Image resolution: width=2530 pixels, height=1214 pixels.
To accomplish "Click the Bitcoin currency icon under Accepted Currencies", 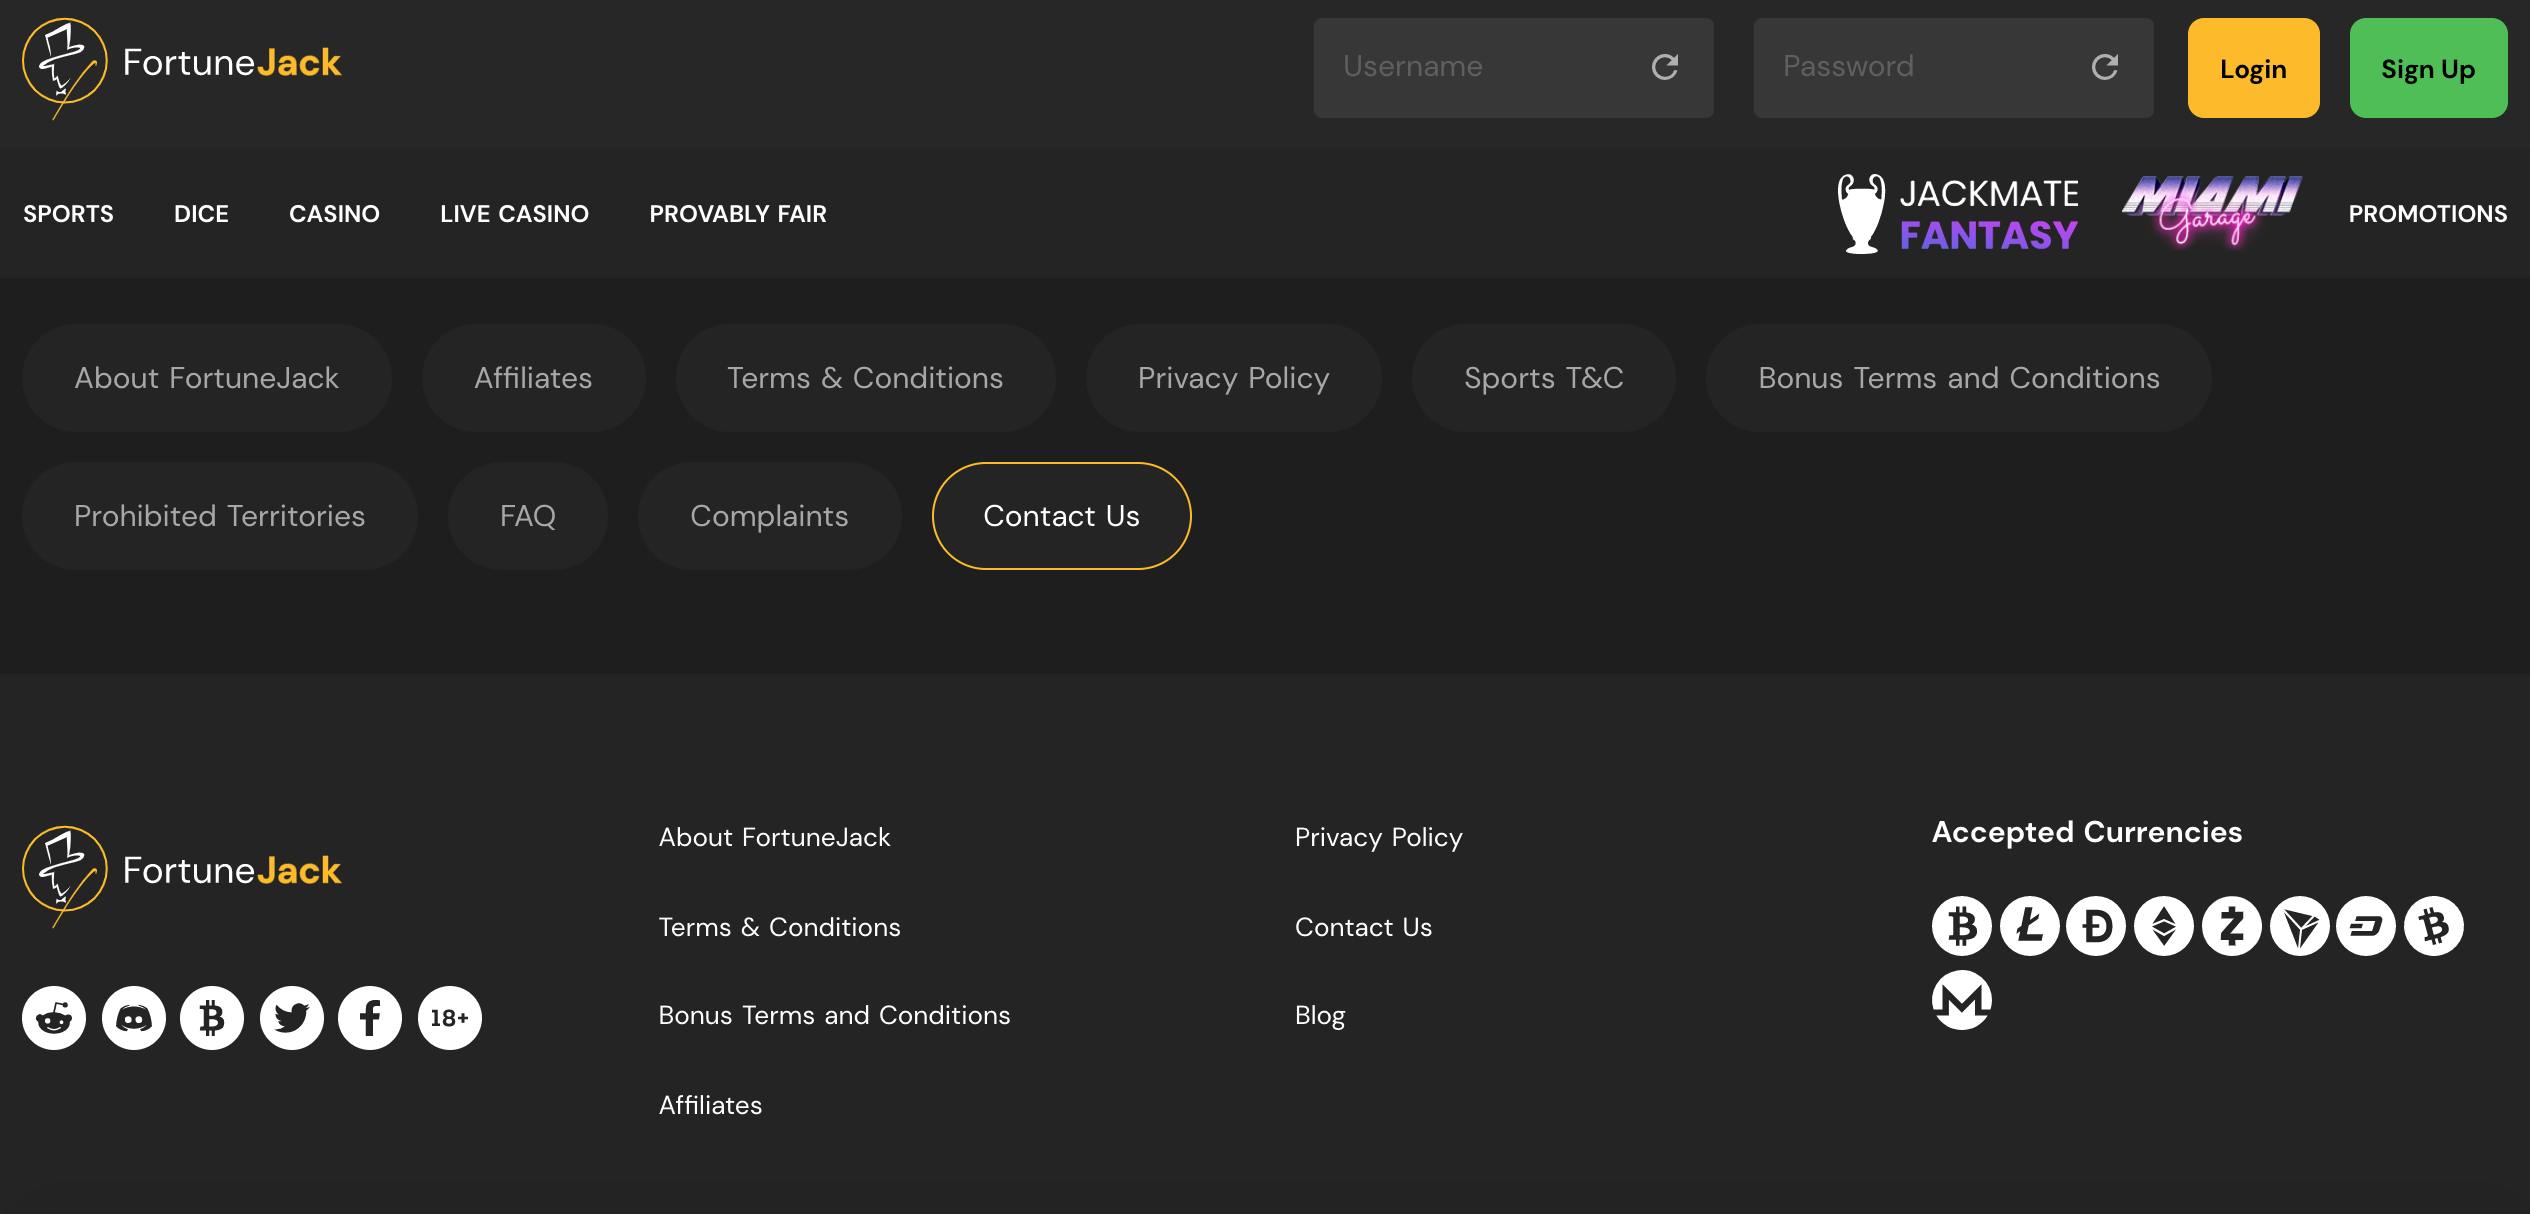I will 1962,926.
